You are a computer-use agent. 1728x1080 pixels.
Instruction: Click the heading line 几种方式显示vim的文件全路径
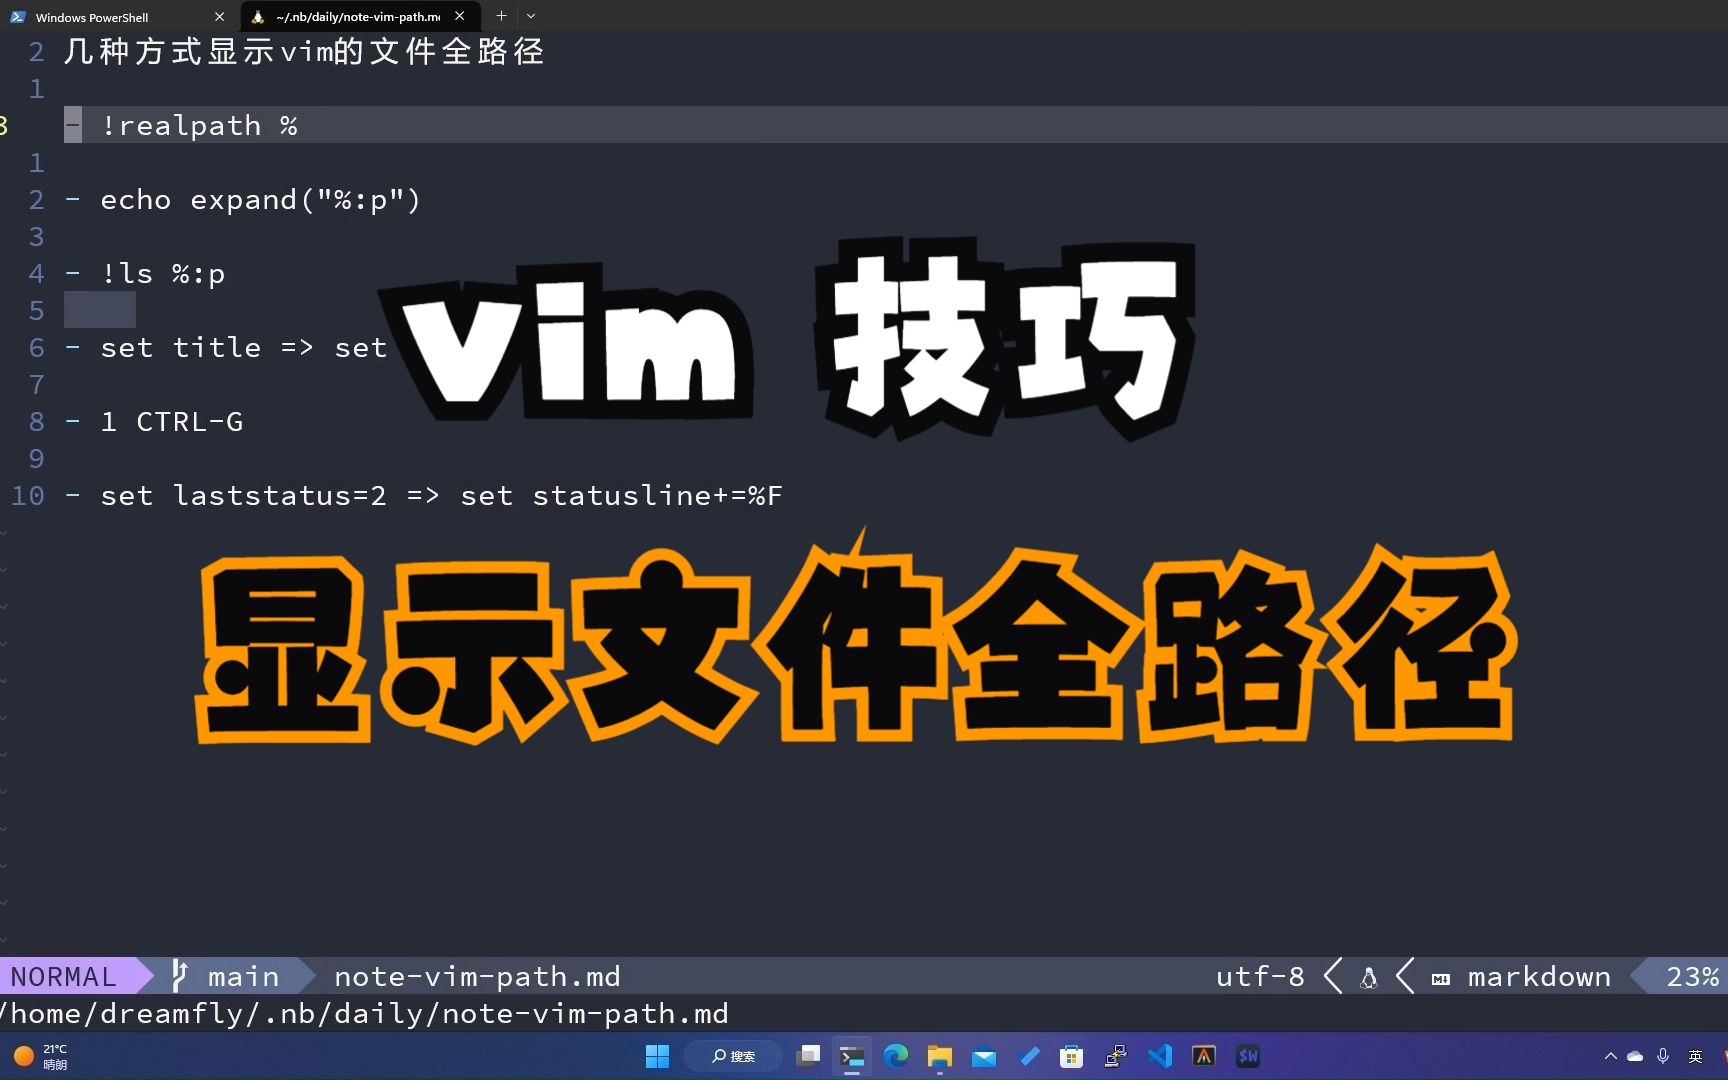point(304,51)
